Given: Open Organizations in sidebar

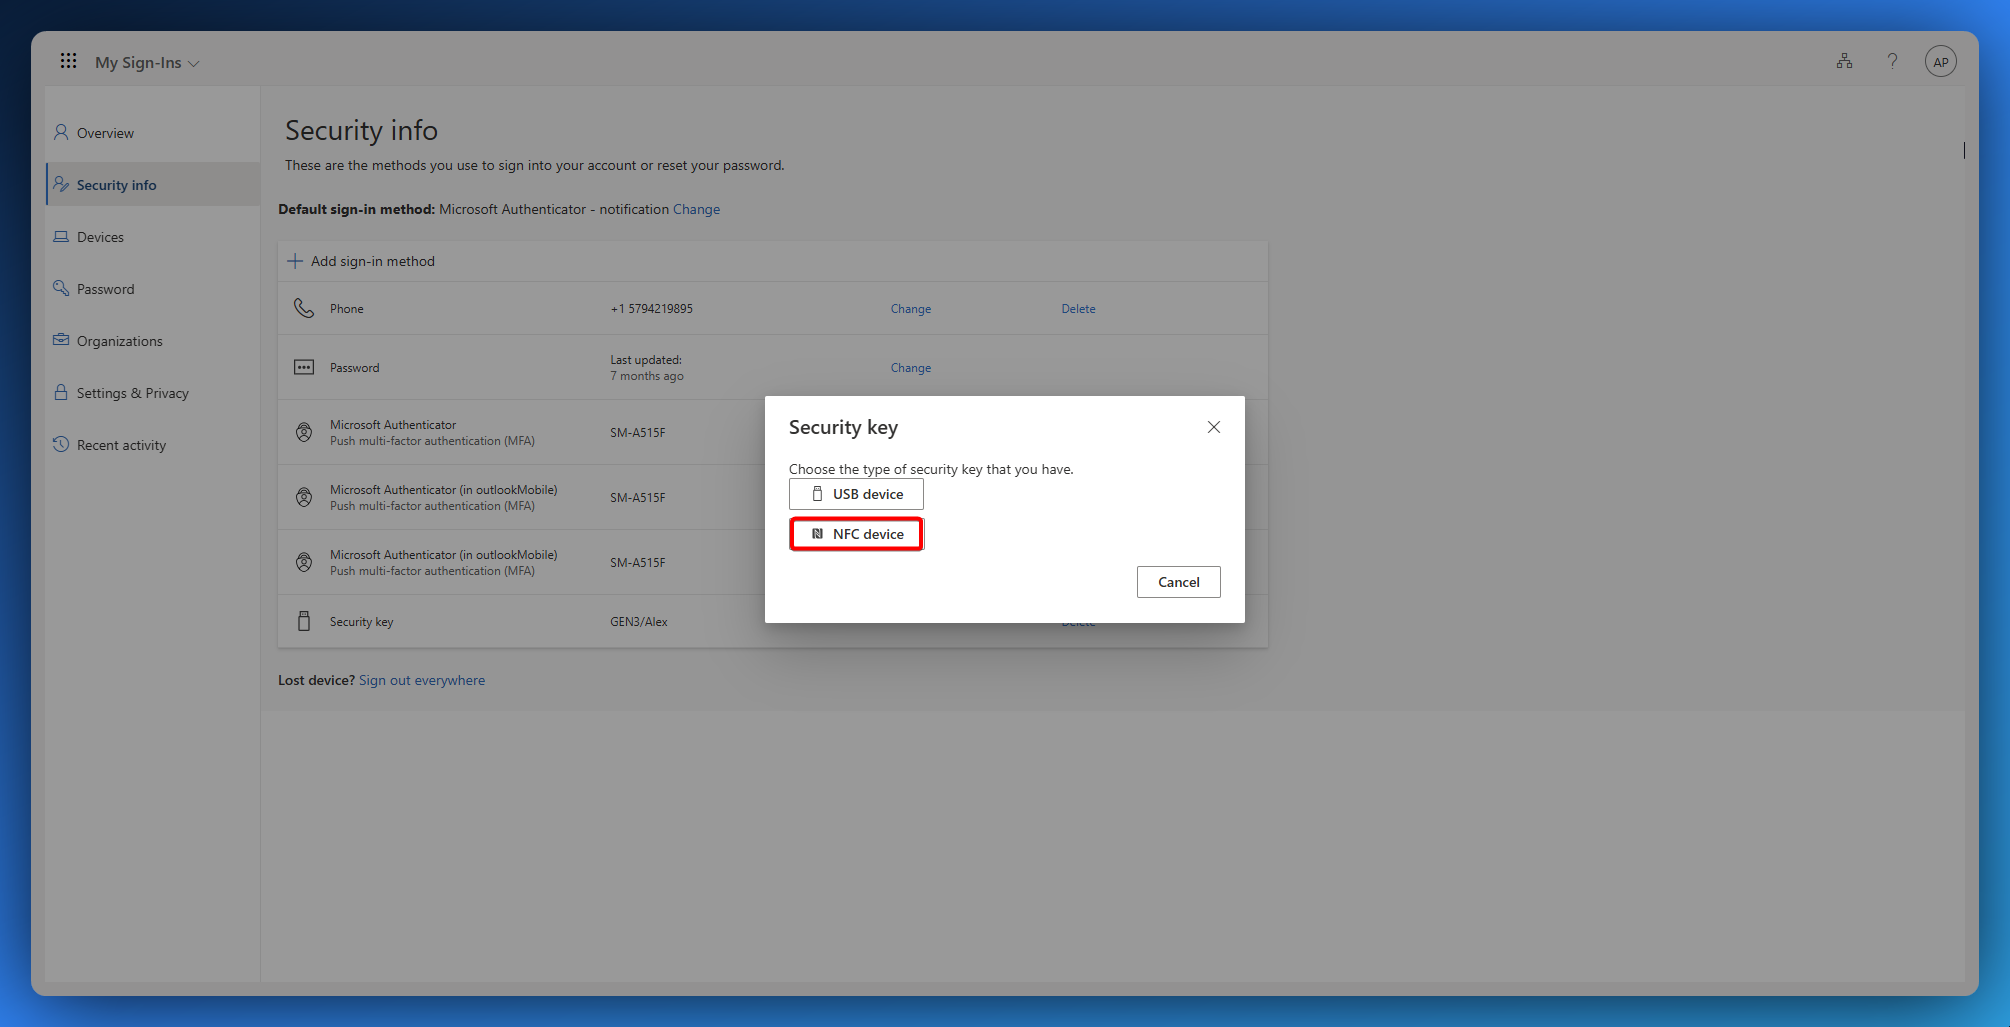Looking at the screenshot, I should click(153, 341).
